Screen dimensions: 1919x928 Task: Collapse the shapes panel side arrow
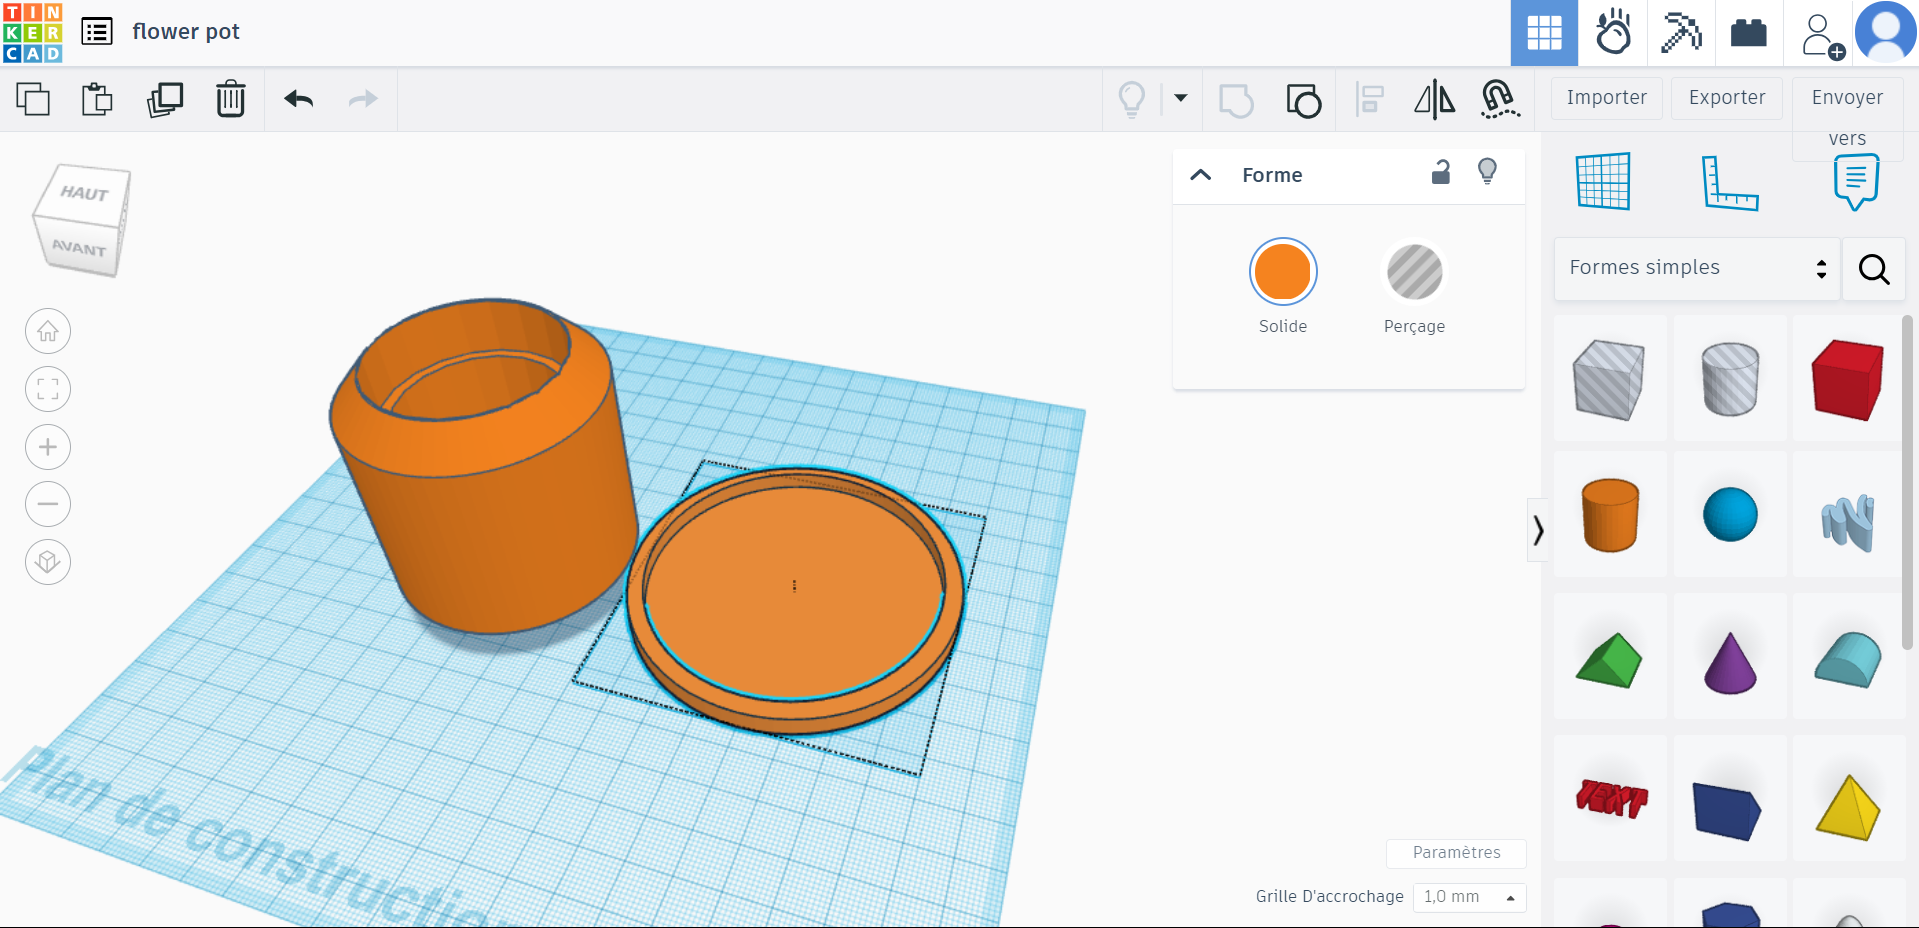(x=1538, y=530)
